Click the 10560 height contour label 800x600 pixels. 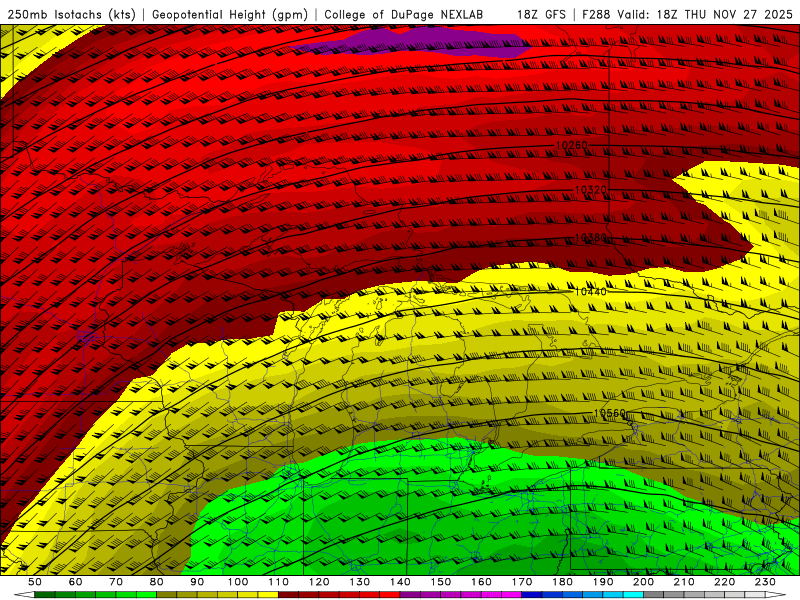point(610,413)
